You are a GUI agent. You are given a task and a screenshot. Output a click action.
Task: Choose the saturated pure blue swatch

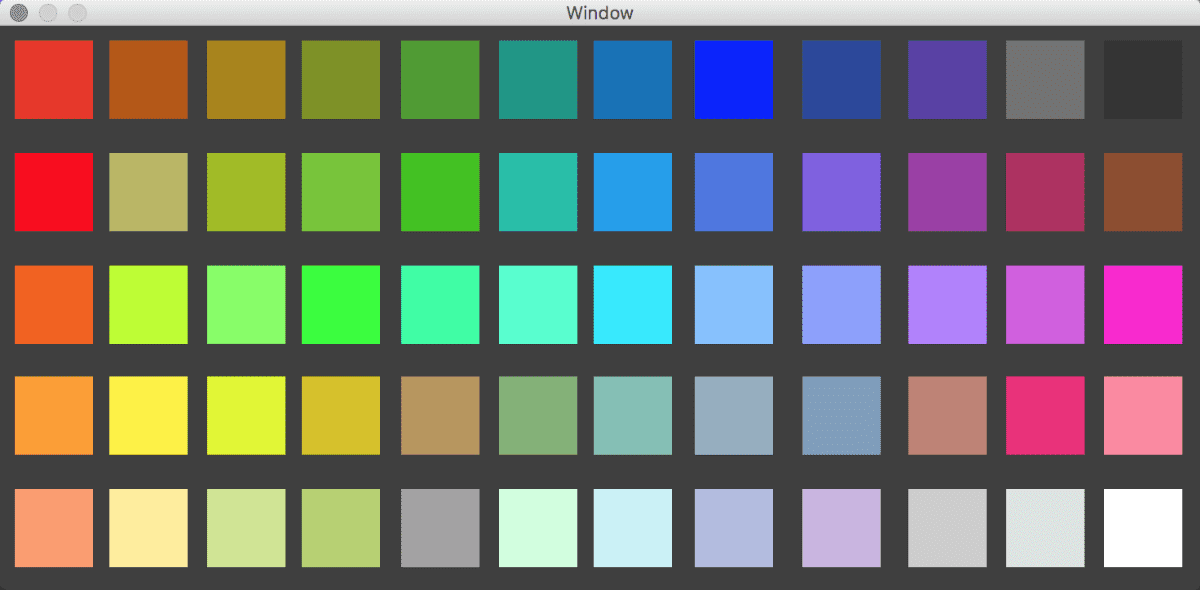point(734,80)
